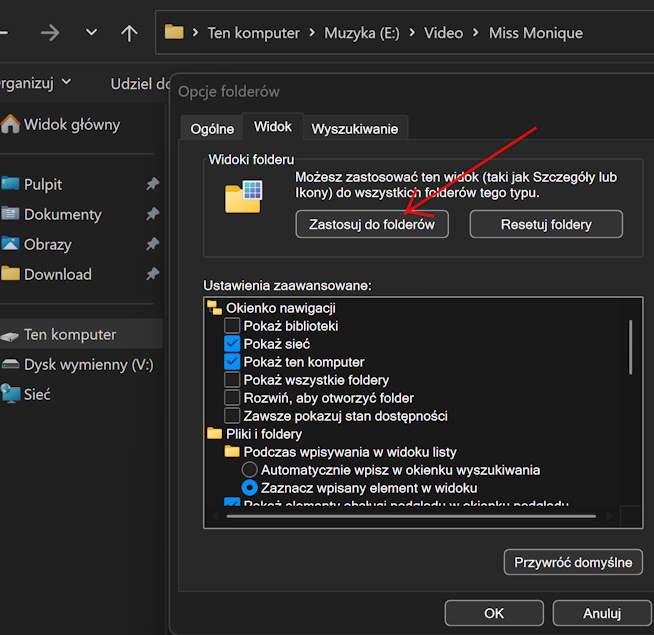654x635 pixels.
Task: Click the advanced settings vertical scrollbar
Action: [x=630, y=345]
